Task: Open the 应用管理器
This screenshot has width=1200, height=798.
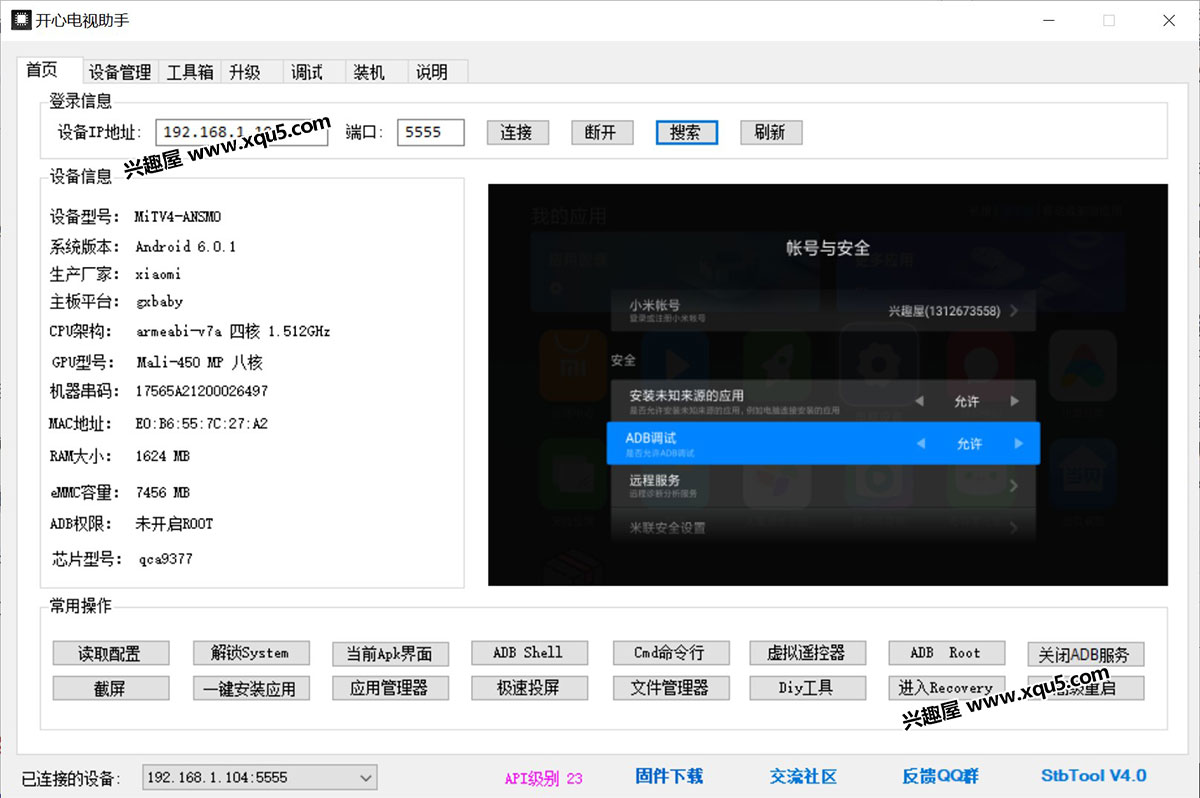Action: (390, 688)
